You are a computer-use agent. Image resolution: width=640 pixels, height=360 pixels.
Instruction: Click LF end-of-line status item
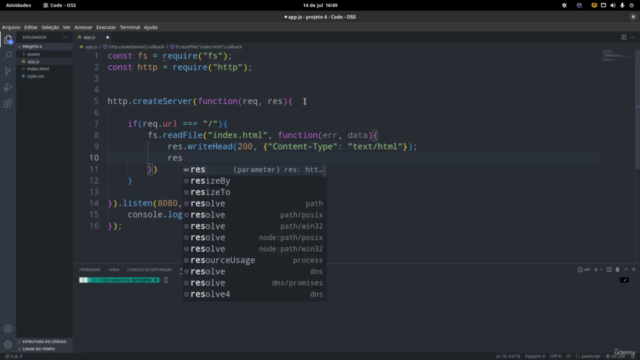click(x=568, y=356)
